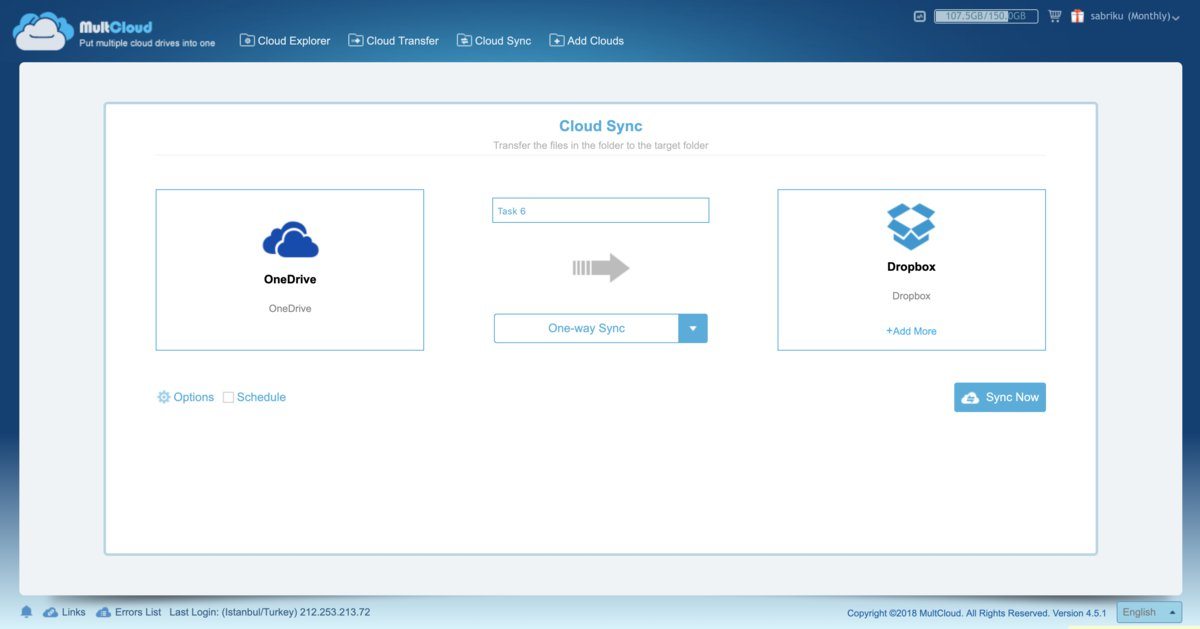
Task: Click the traffic stats icon near storage bar
Action: coord(919,16)
